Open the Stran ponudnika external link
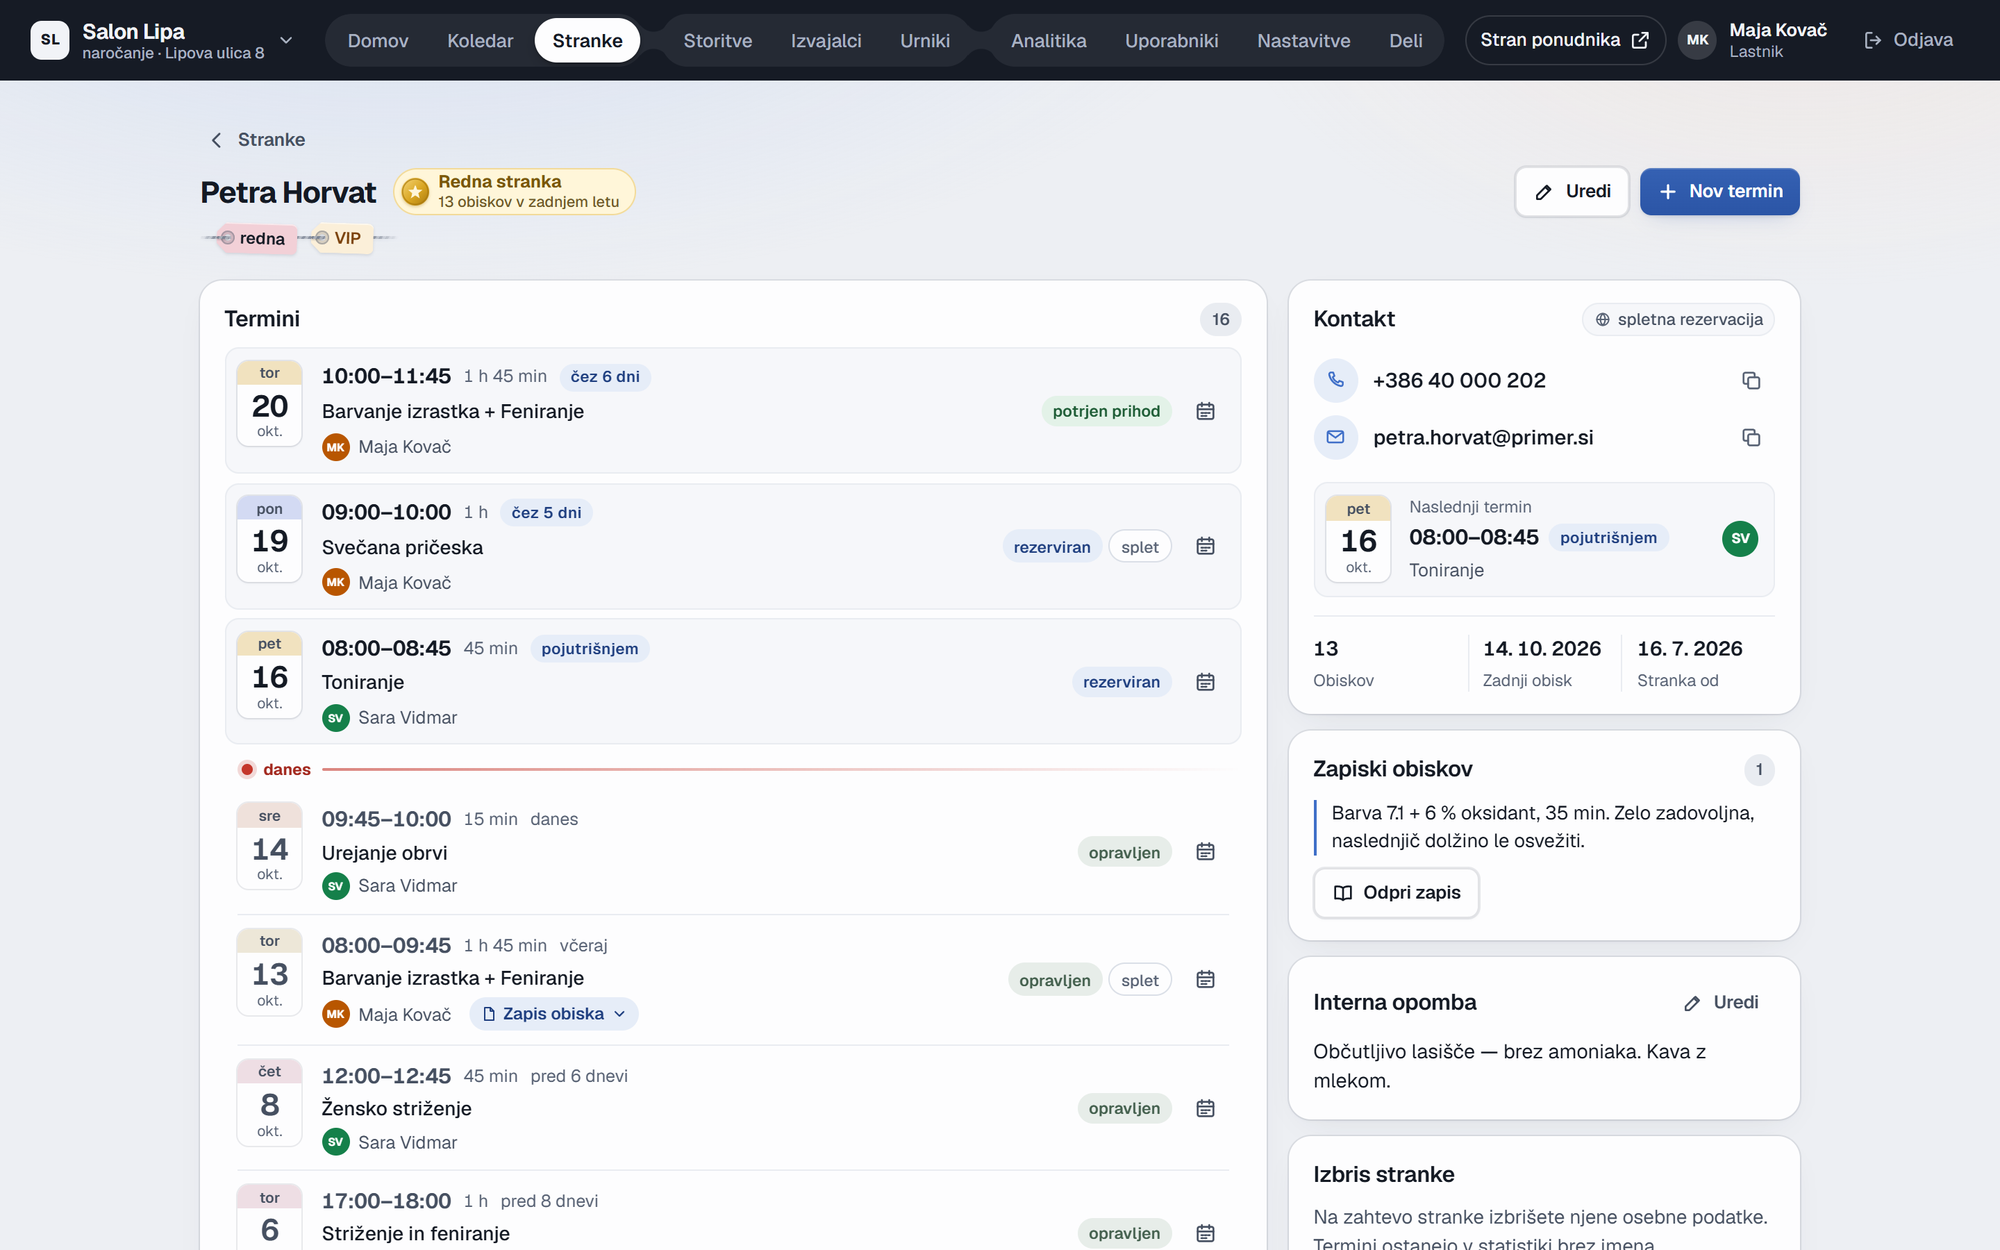The width and height of the screenshot is (2000, 1250). (x=1565, y=40)
